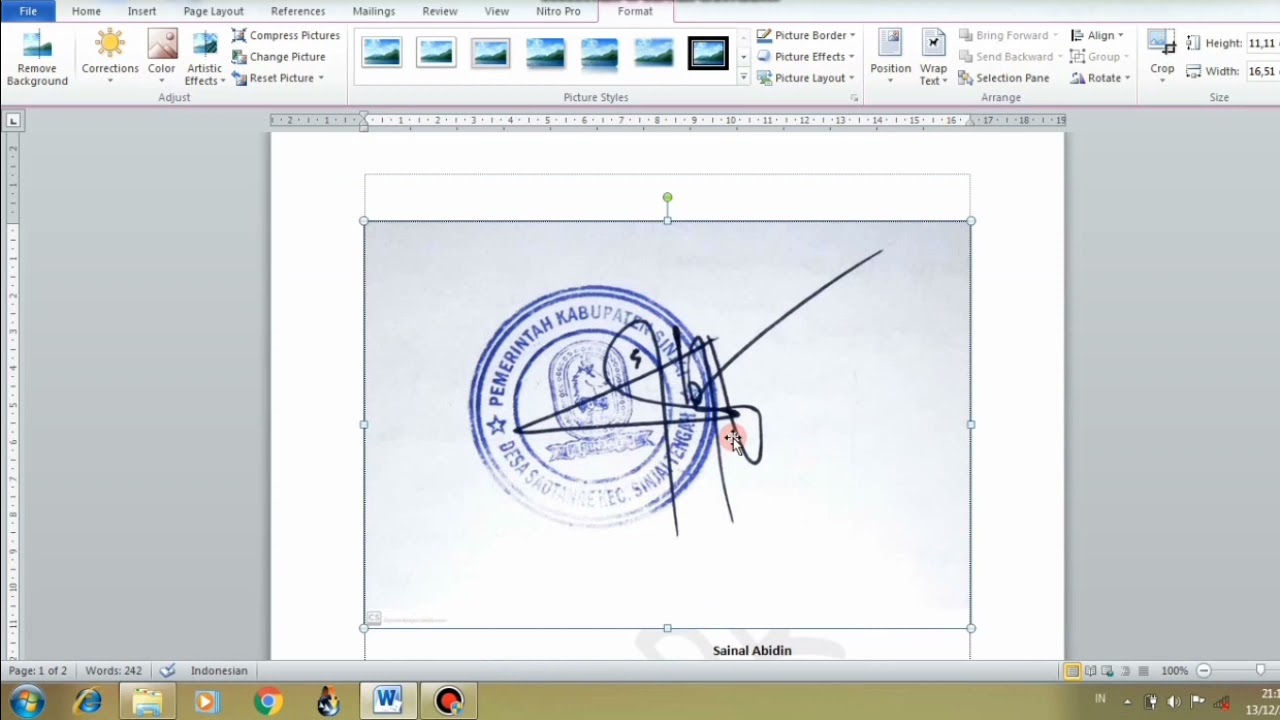Select the Crop tool
1280x720 pixels.
(1162, 45)
